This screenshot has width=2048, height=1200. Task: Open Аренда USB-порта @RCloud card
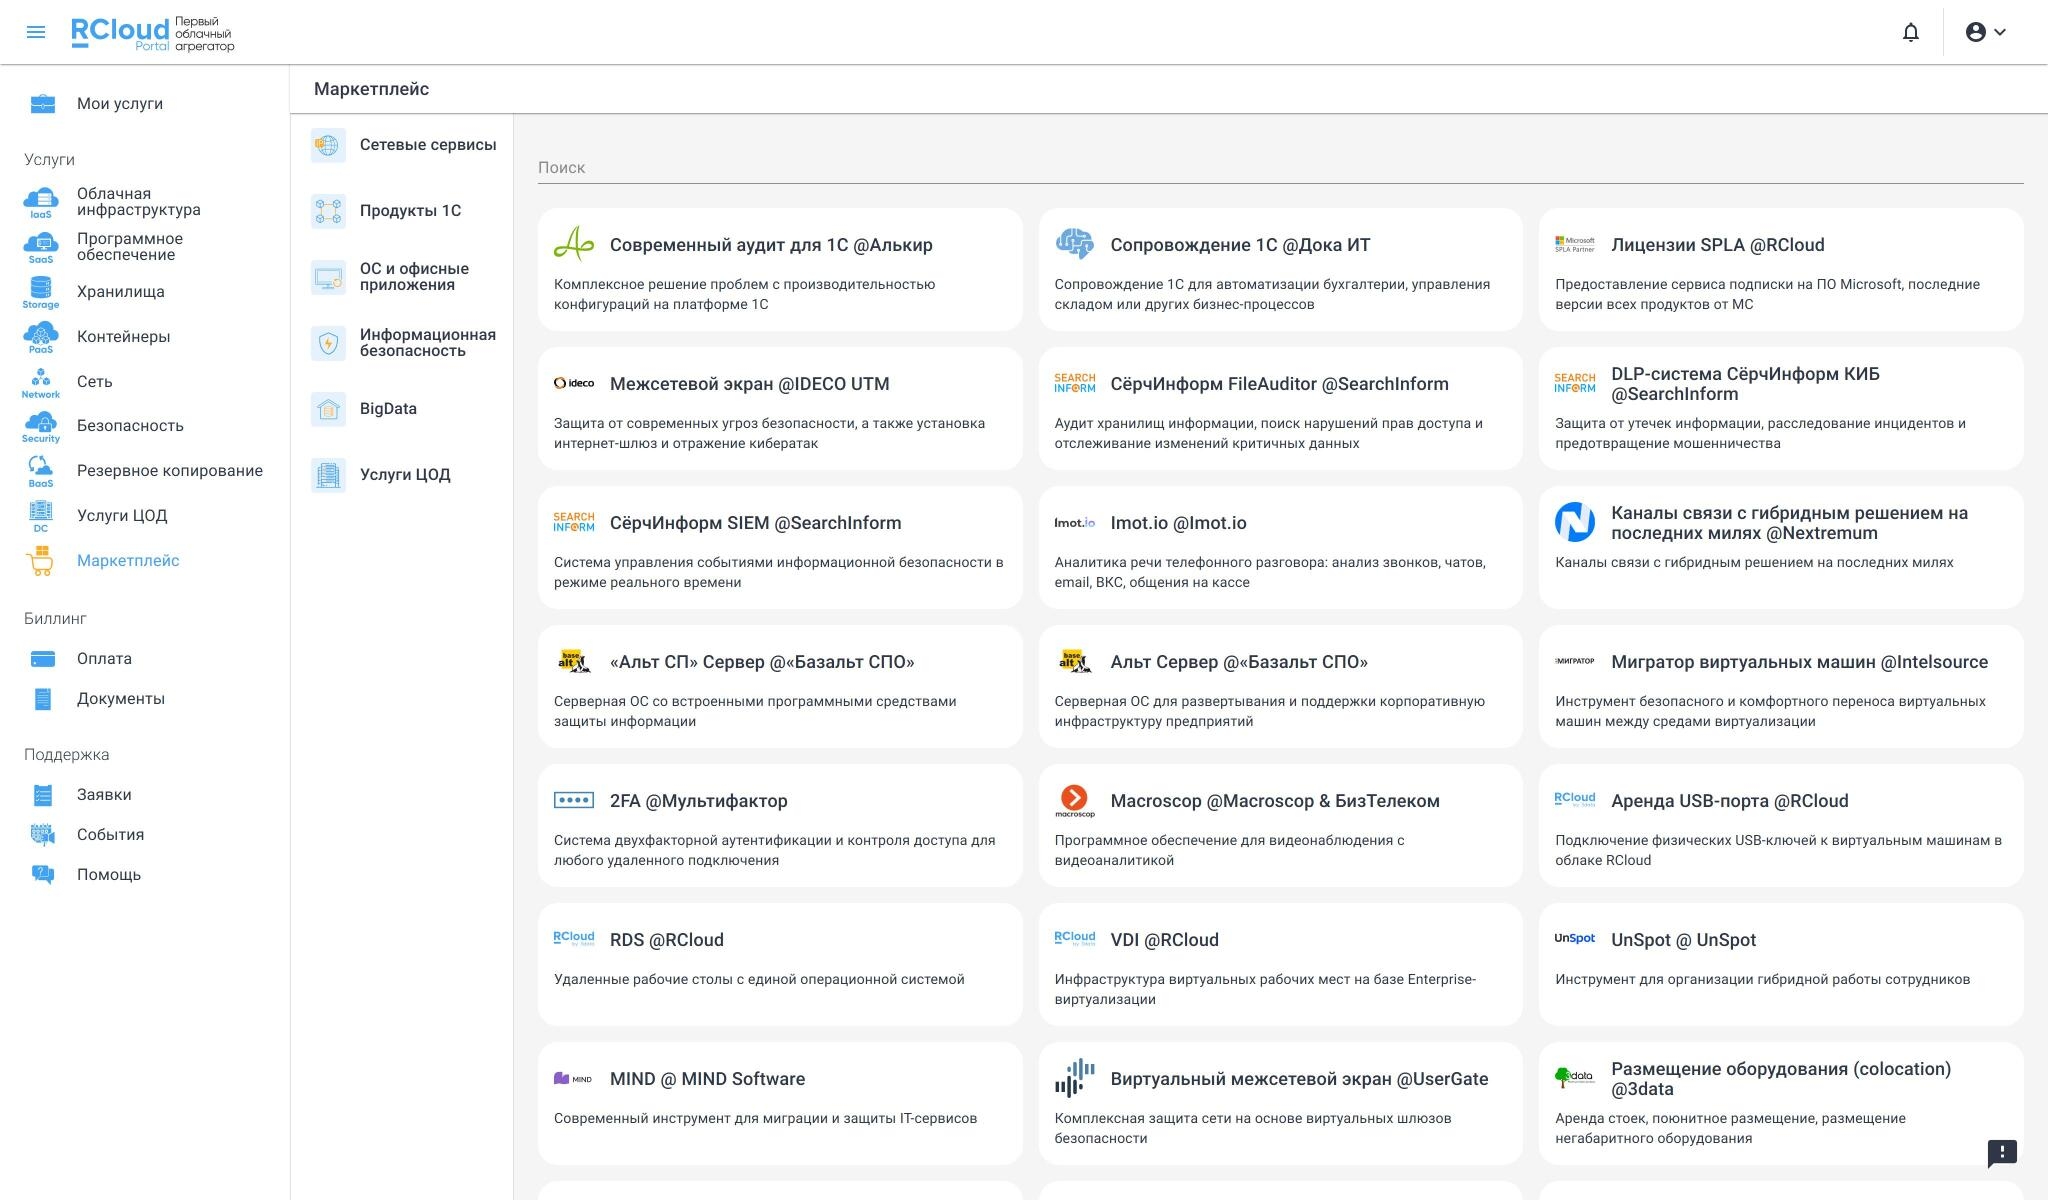[1781, 825]
